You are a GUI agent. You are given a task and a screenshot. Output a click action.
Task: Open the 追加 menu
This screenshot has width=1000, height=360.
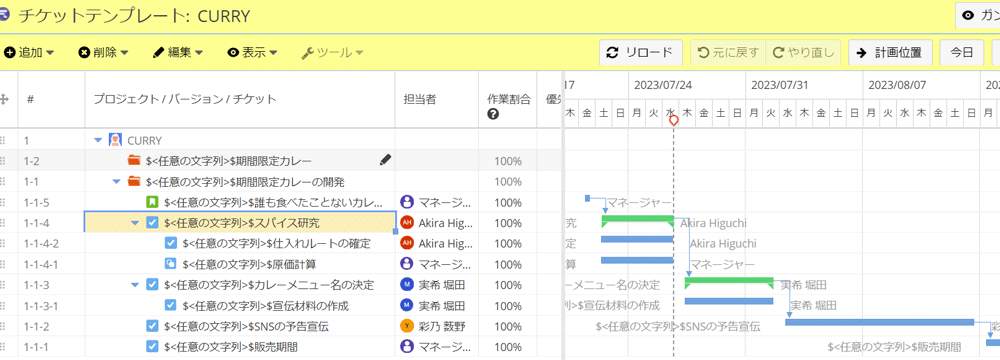[29, 52]
